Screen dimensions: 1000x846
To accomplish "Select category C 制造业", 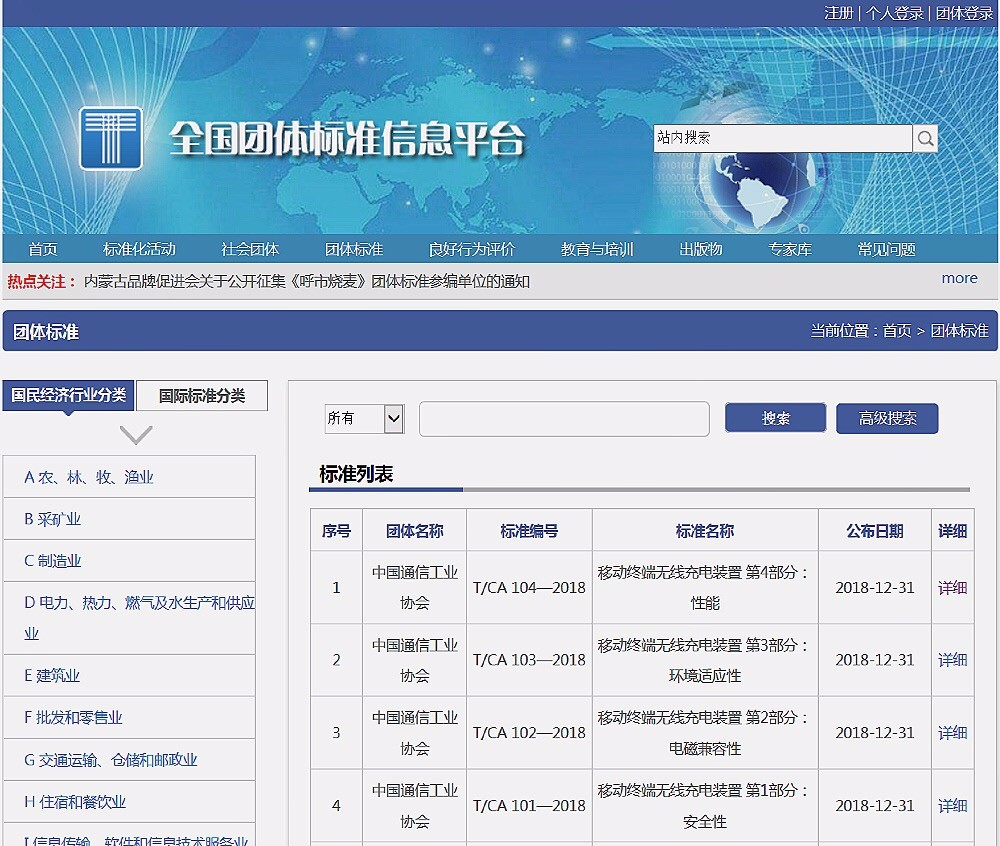I will (x=129, y=561).
